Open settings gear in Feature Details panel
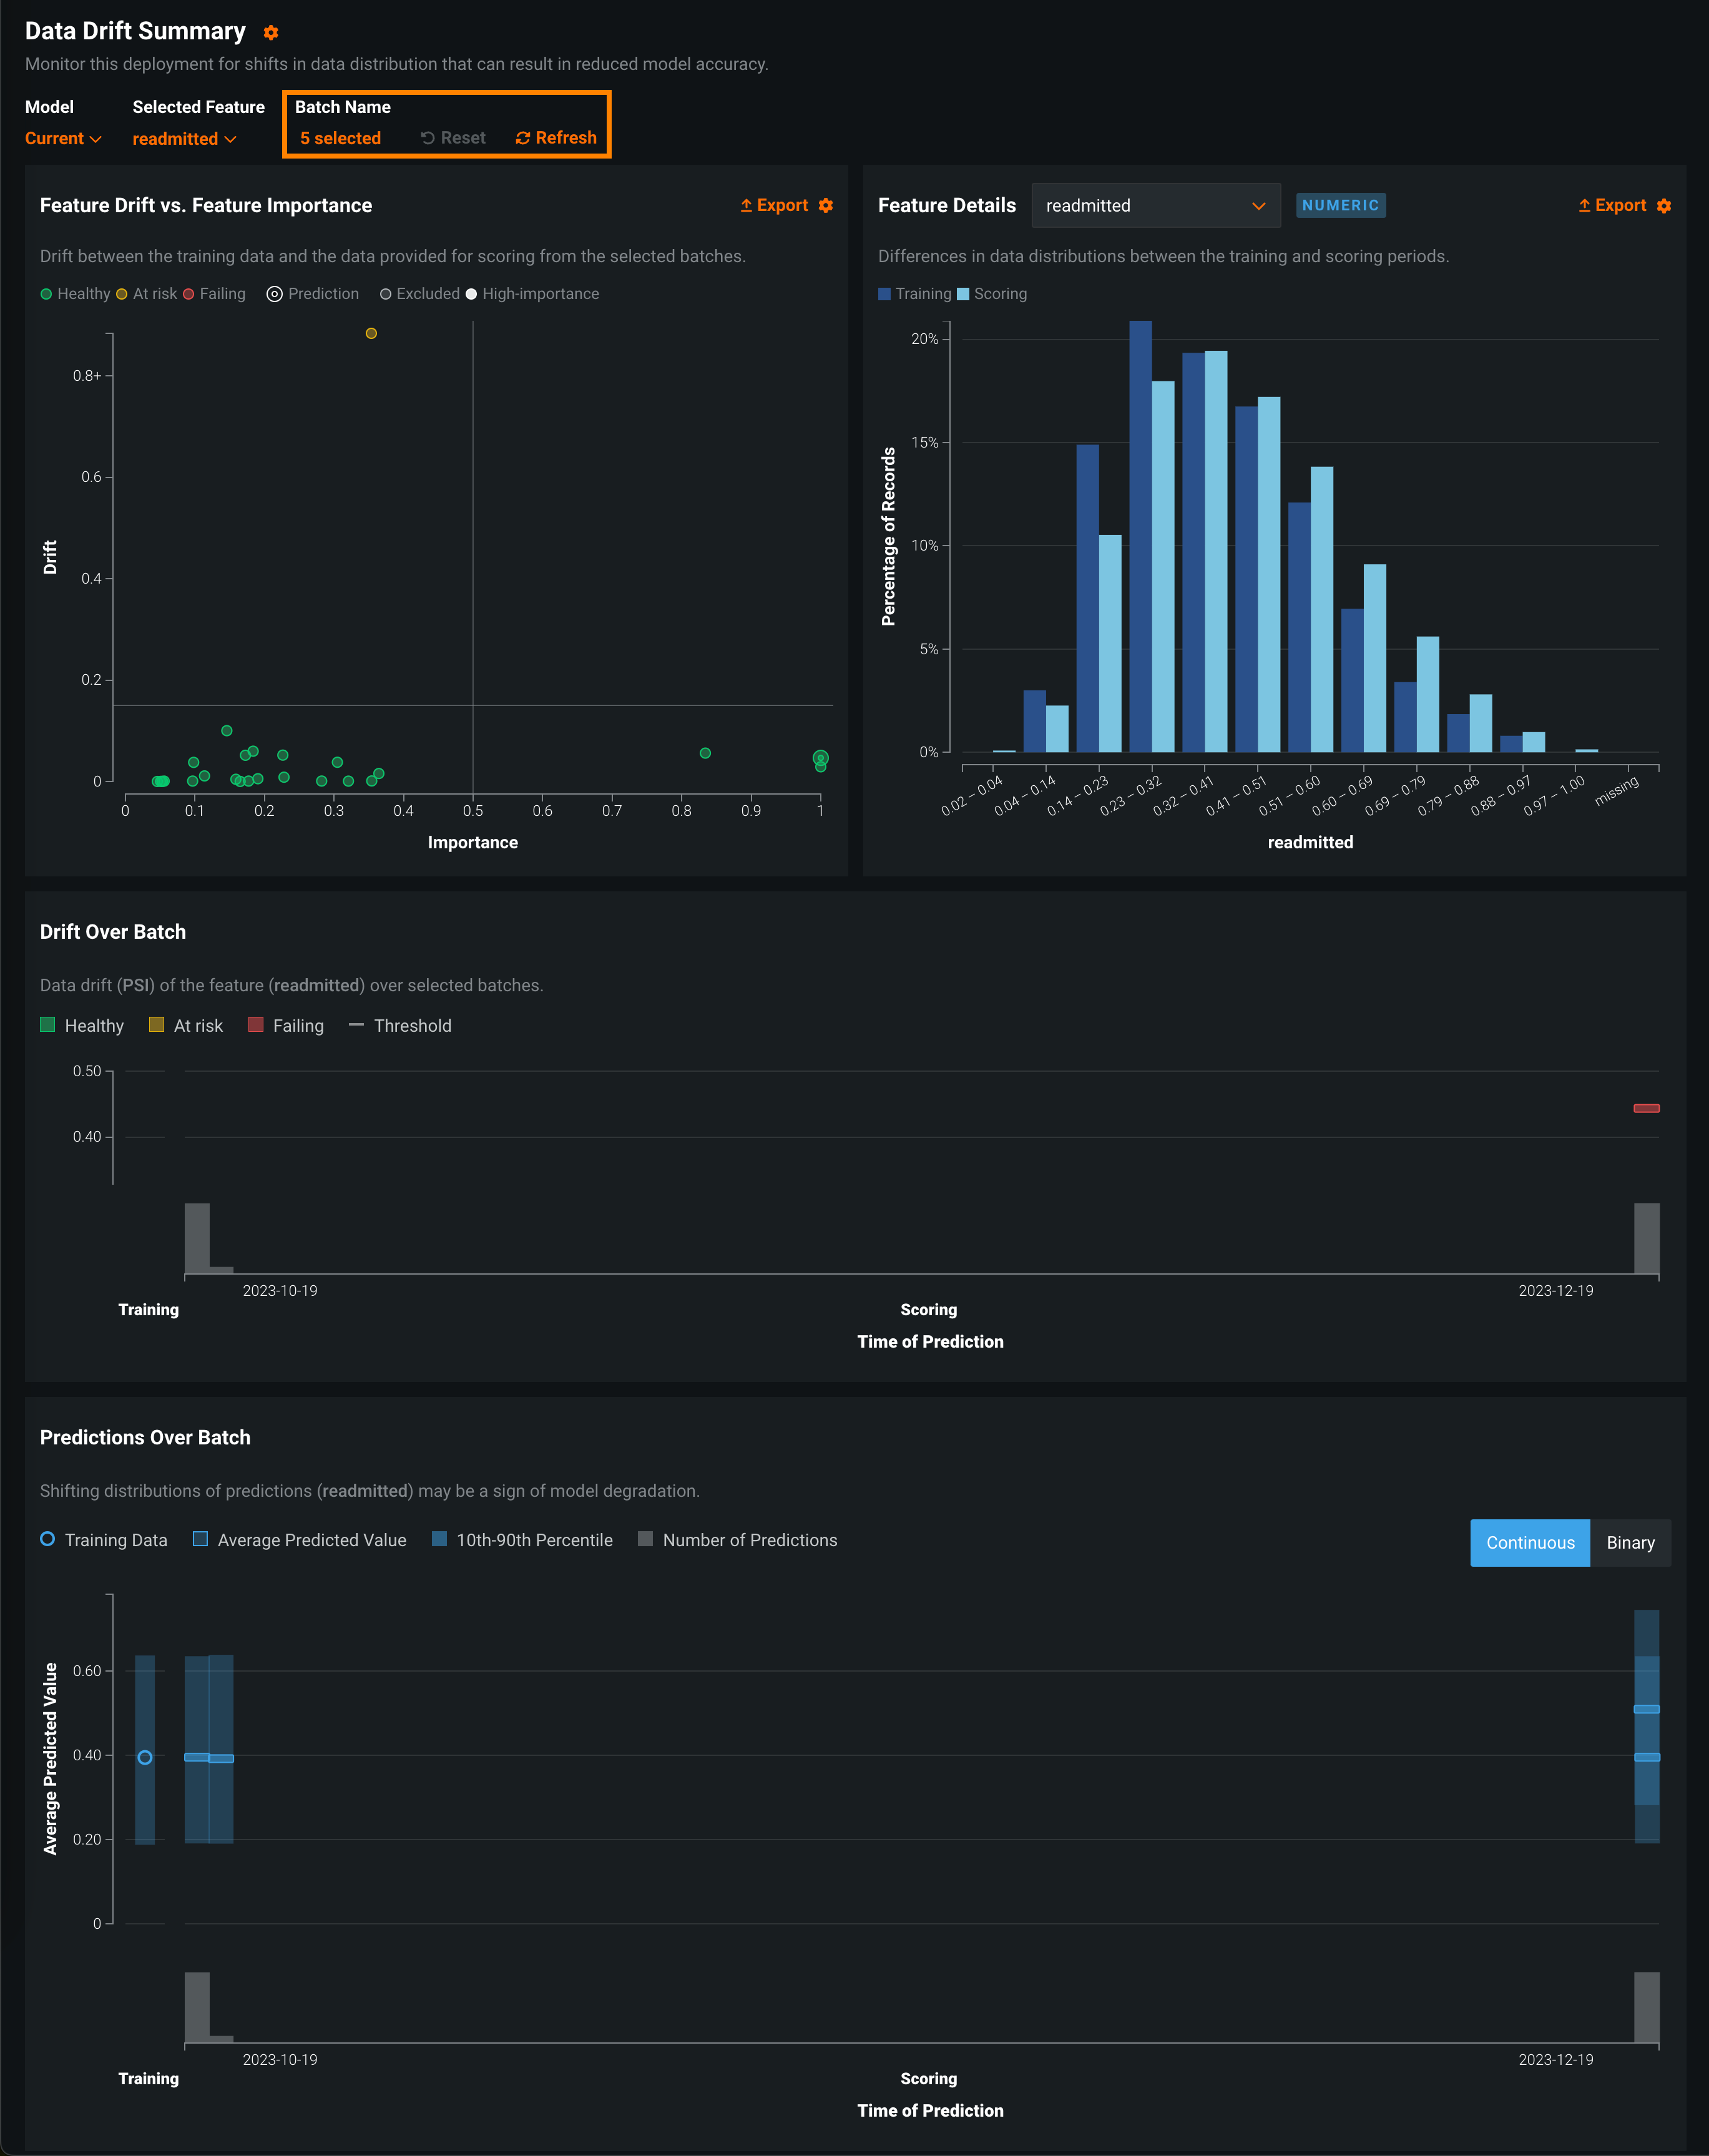 [x=1664, y=206]
